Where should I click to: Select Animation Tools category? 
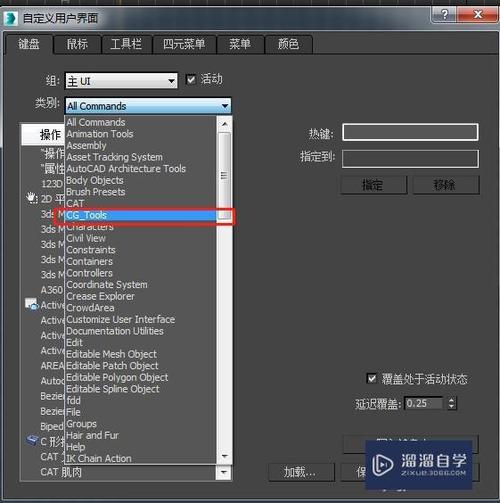click(100, 134)
